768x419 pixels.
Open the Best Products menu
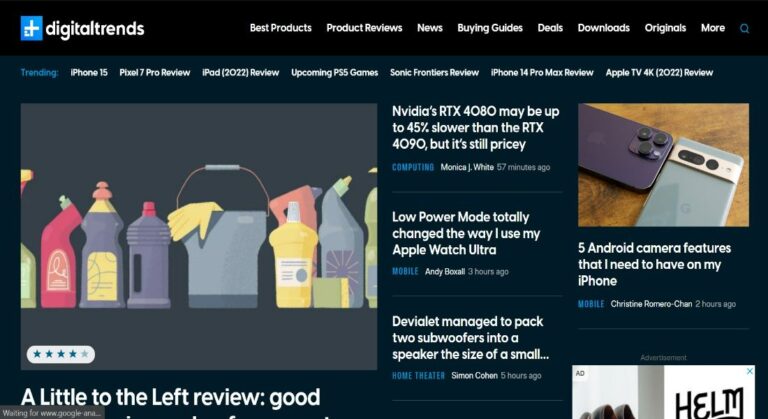[281, 28]
